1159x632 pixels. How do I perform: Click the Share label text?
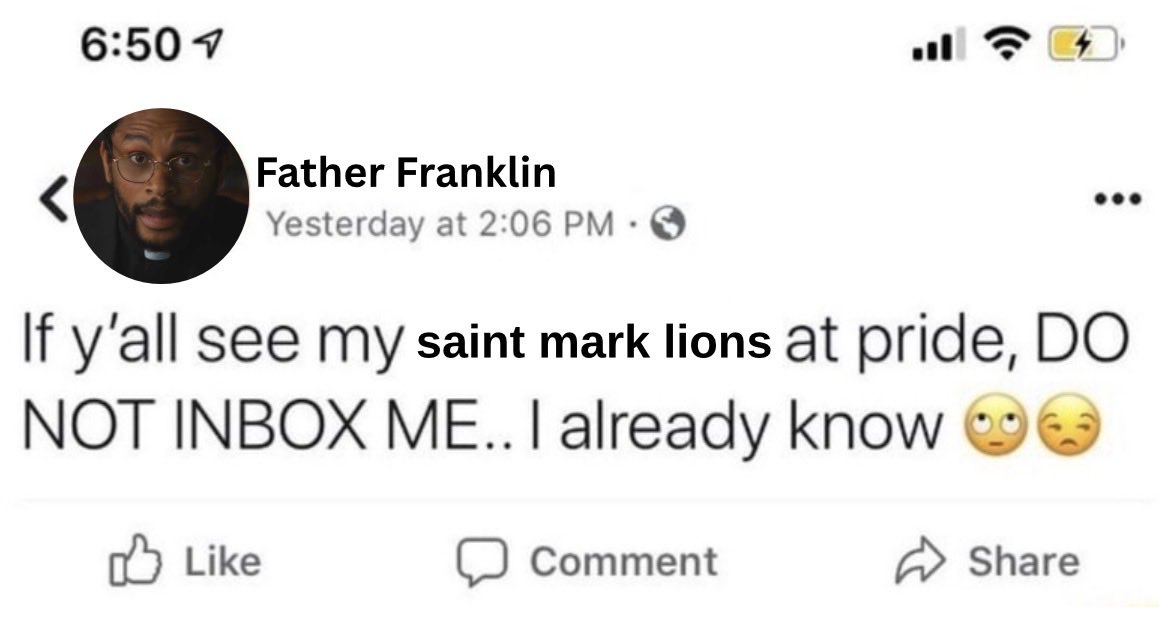coord(1024,562)
